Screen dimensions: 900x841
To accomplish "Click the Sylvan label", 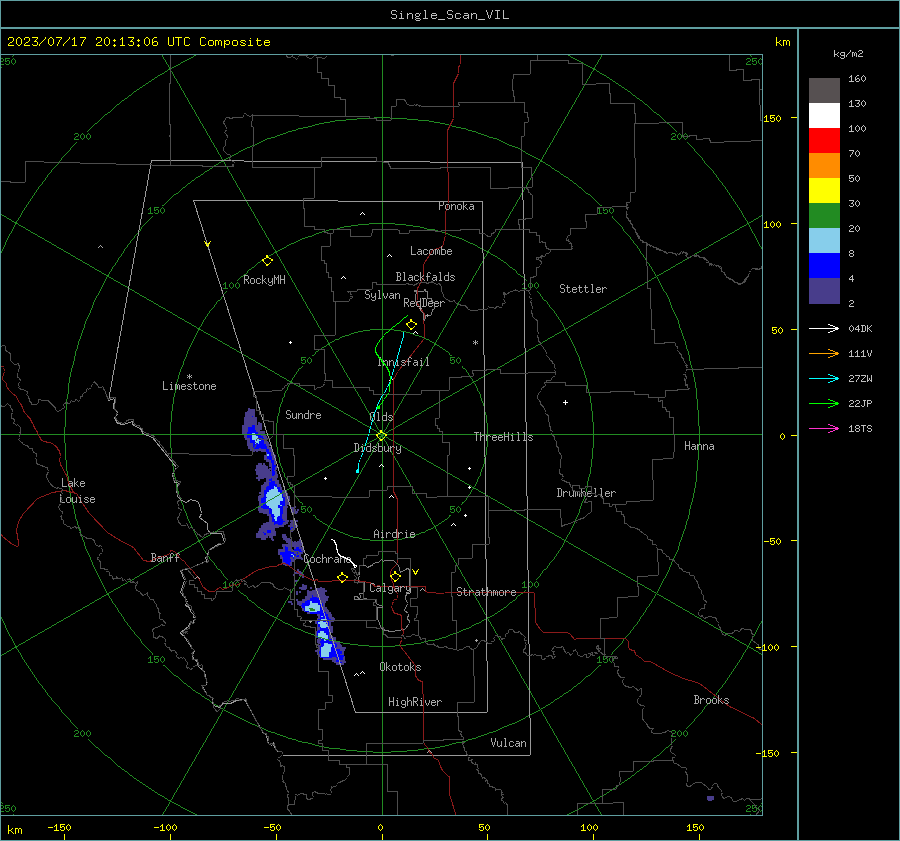I will [382, 296].
